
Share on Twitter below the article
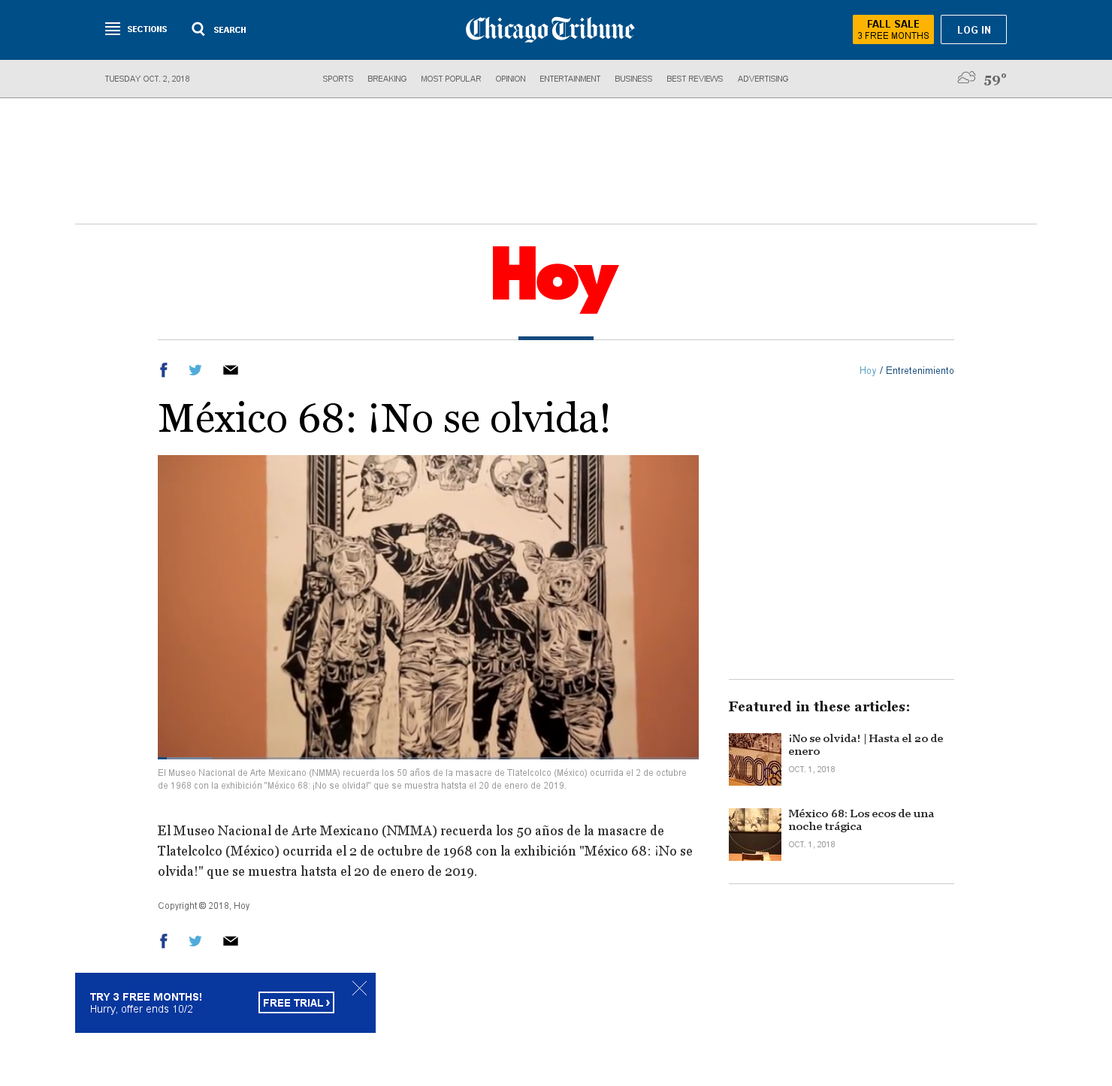[x=195, y=941]
